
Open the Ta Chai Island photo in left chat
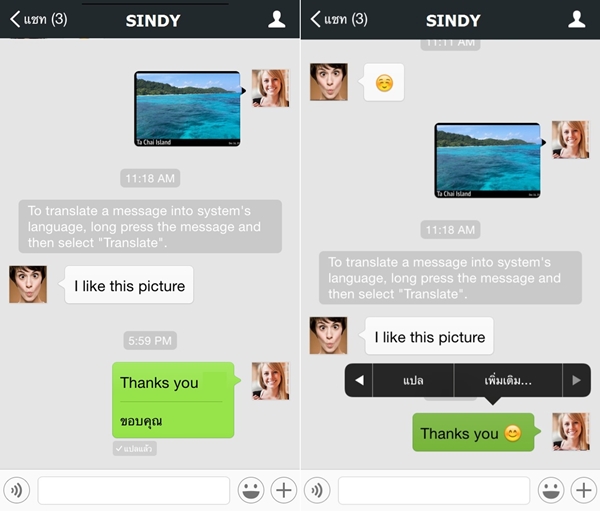tap(187, 108)
